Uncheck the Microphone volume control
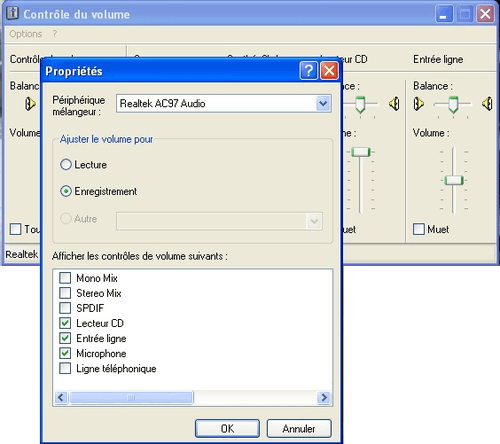 [x=65, y=353]
